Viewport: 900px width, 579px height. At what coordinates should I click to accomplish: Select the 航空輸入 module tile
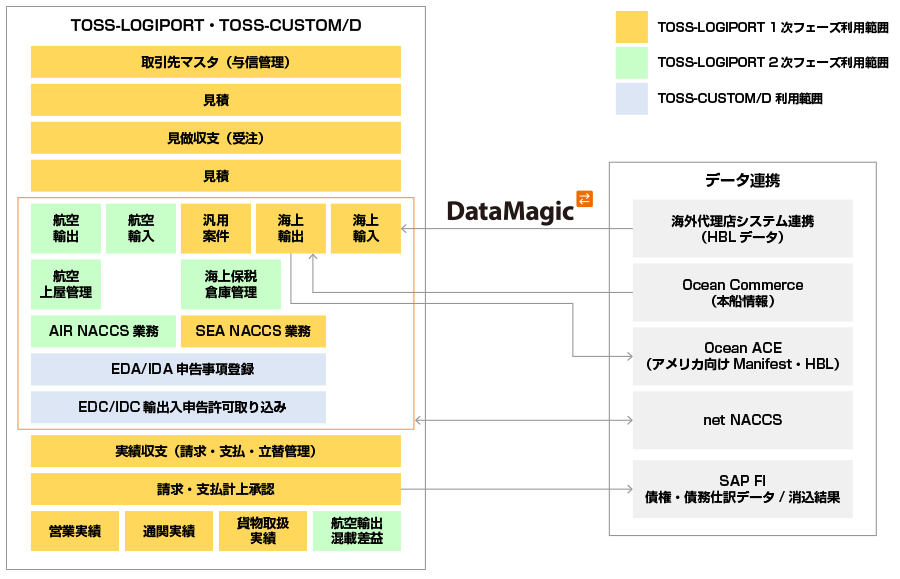pos(143,227)
